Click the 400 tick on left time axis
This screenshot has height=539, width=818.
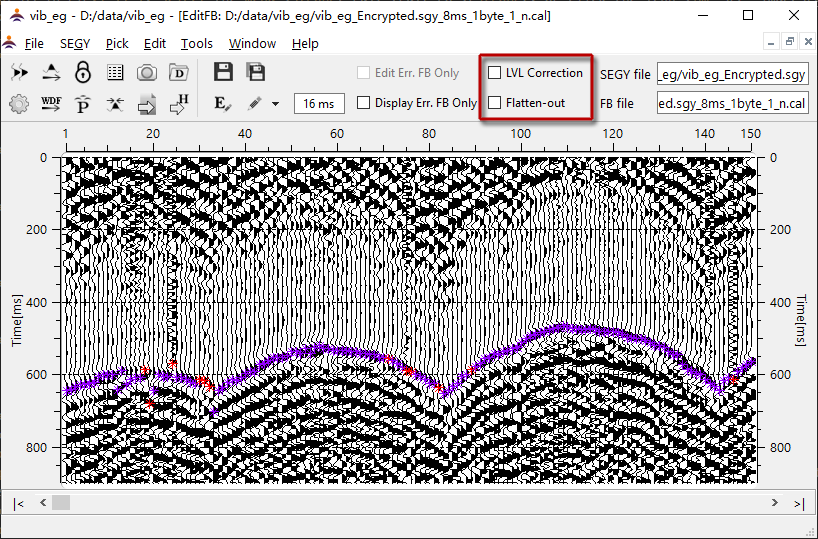36,302
